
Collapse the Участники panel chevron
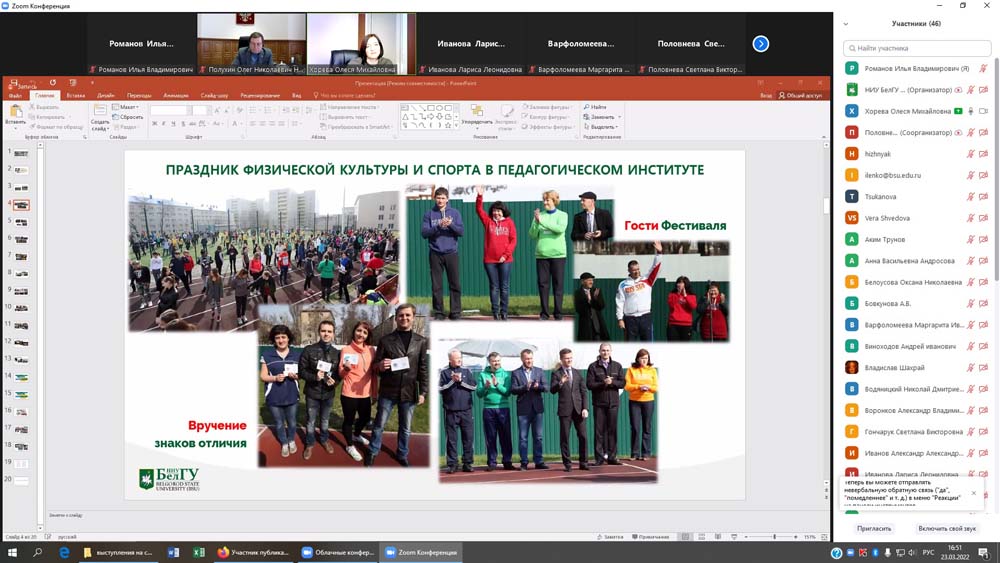coord(846,24)
